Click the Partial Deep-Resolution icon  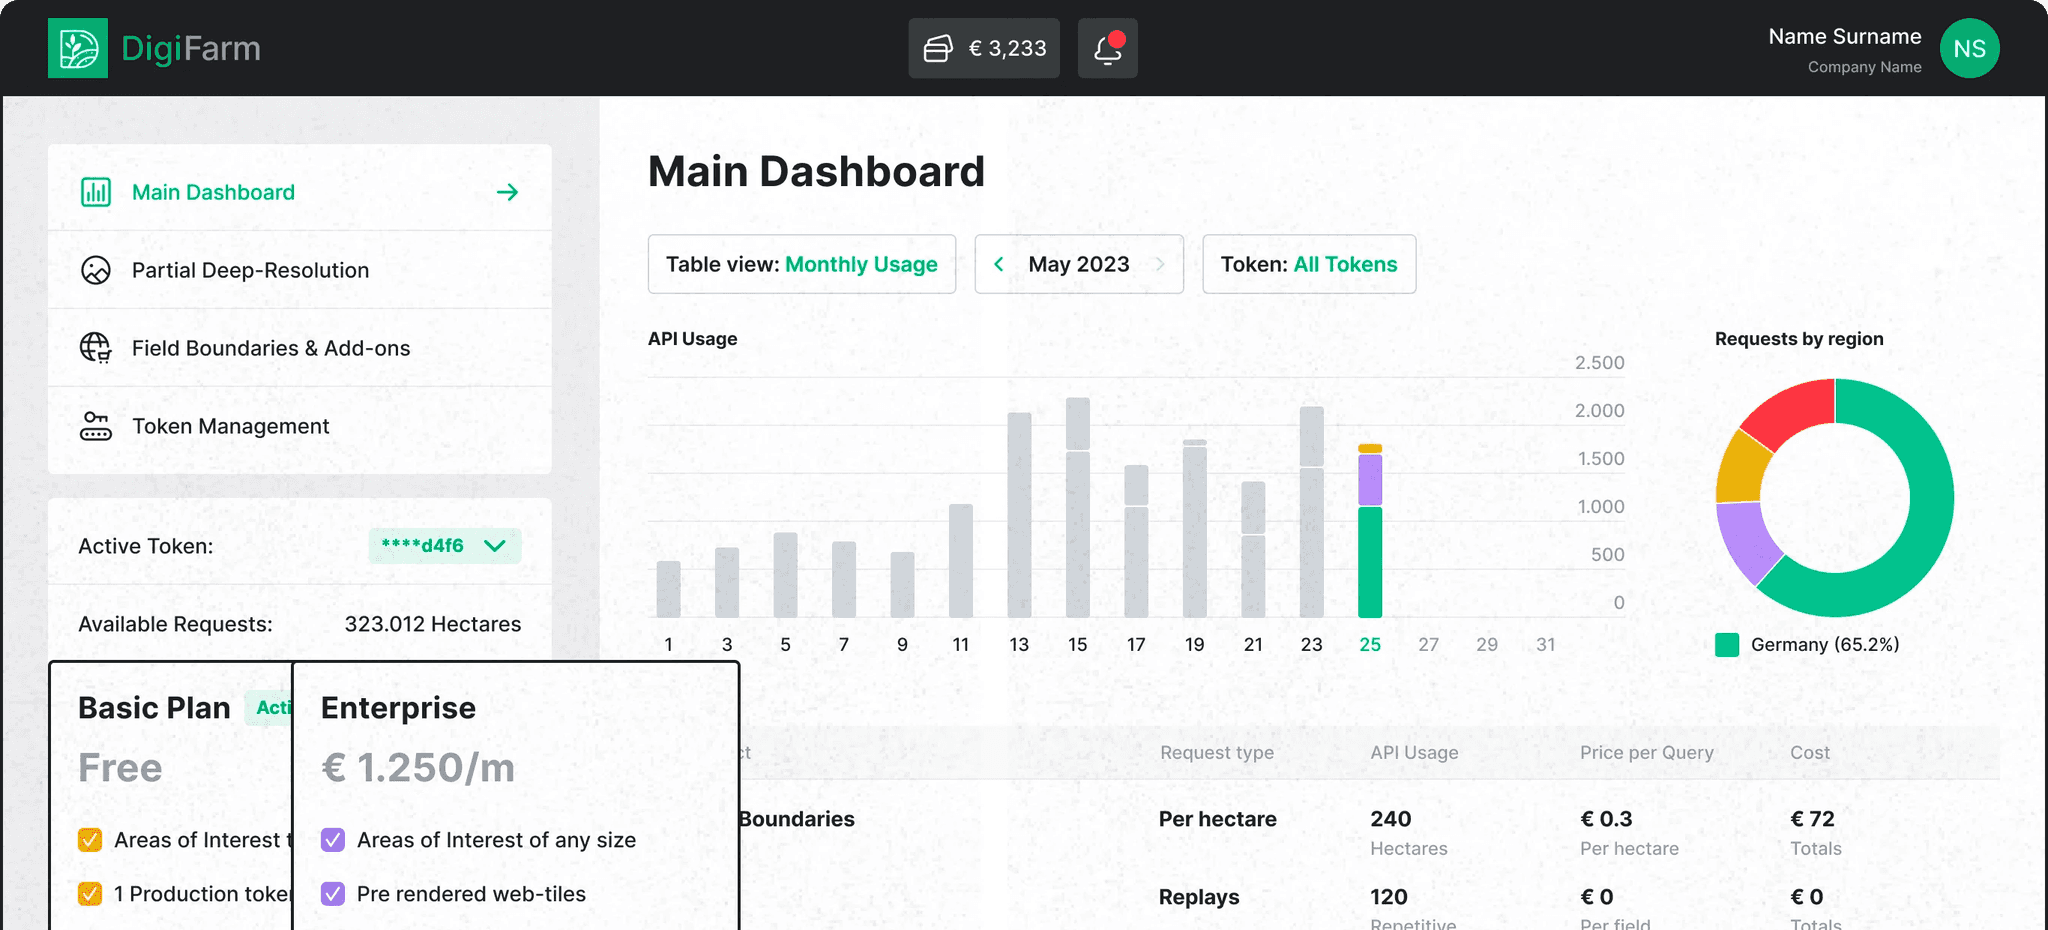click(x=95, y=270)
